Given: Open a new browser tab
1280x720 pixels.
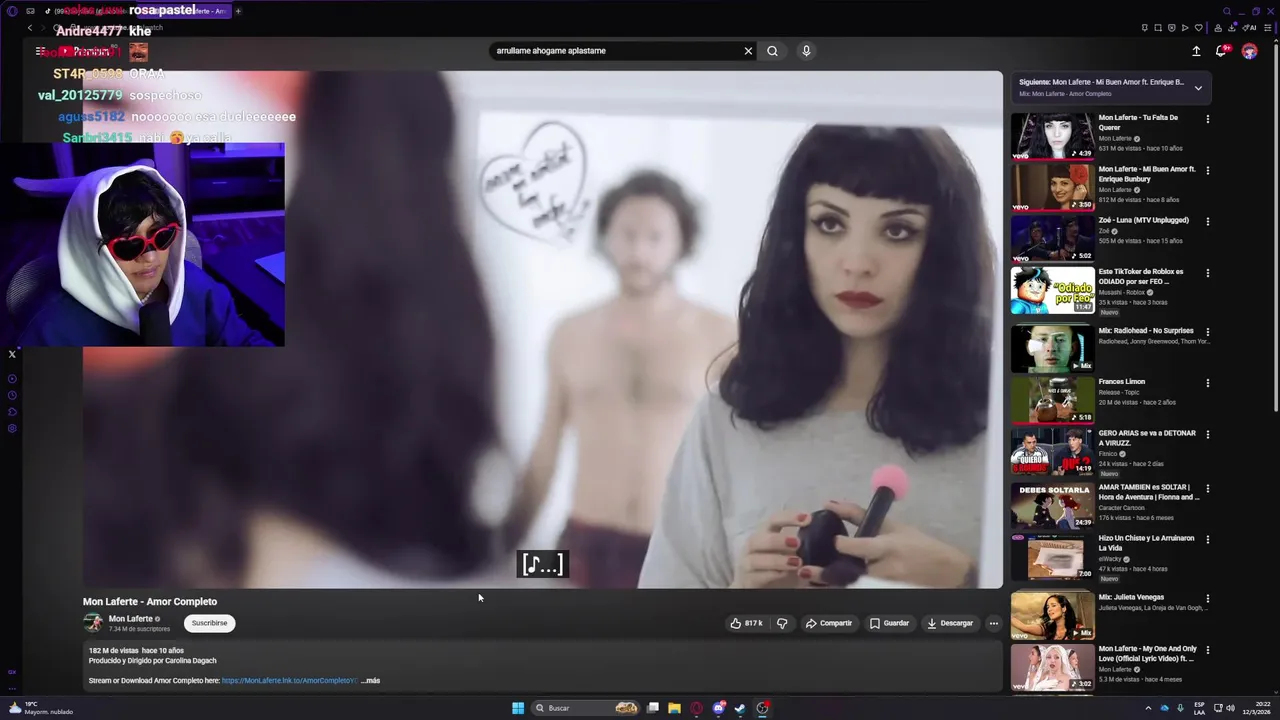Looking at the screenshot, I should click(238, 11).
